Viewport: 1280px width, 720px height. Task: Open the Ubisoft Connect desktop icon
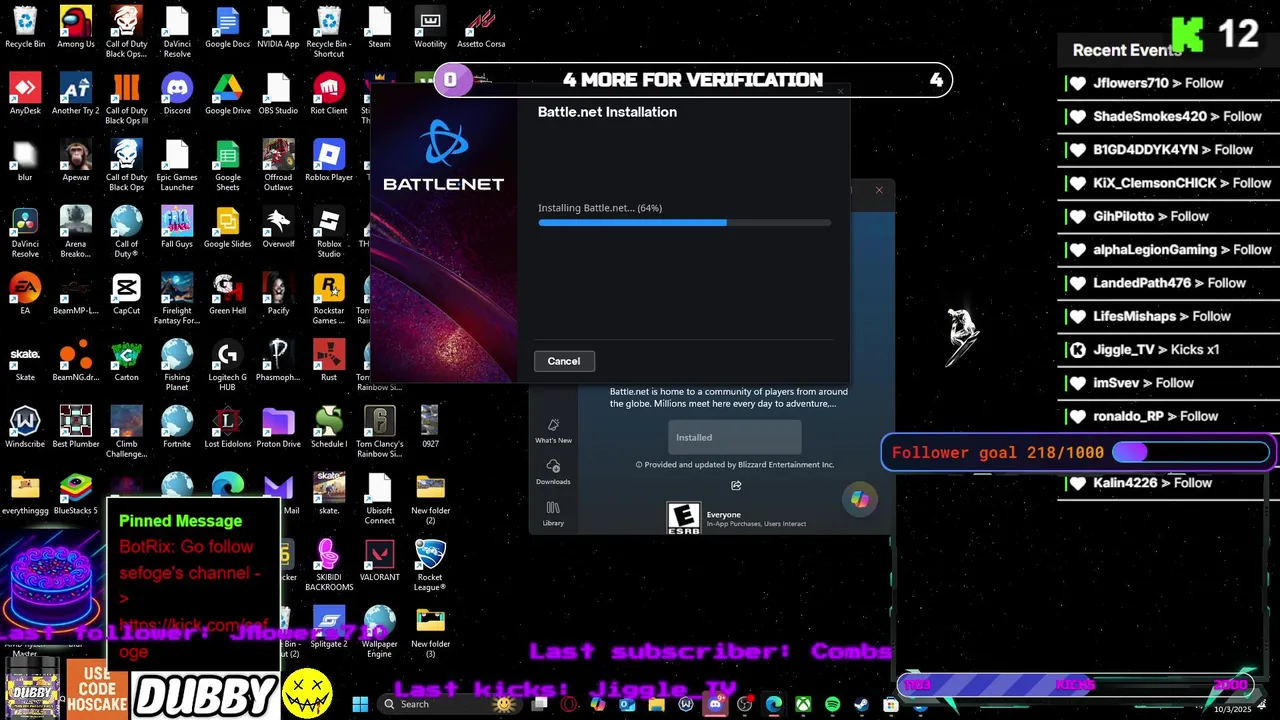tap(379, 499)
